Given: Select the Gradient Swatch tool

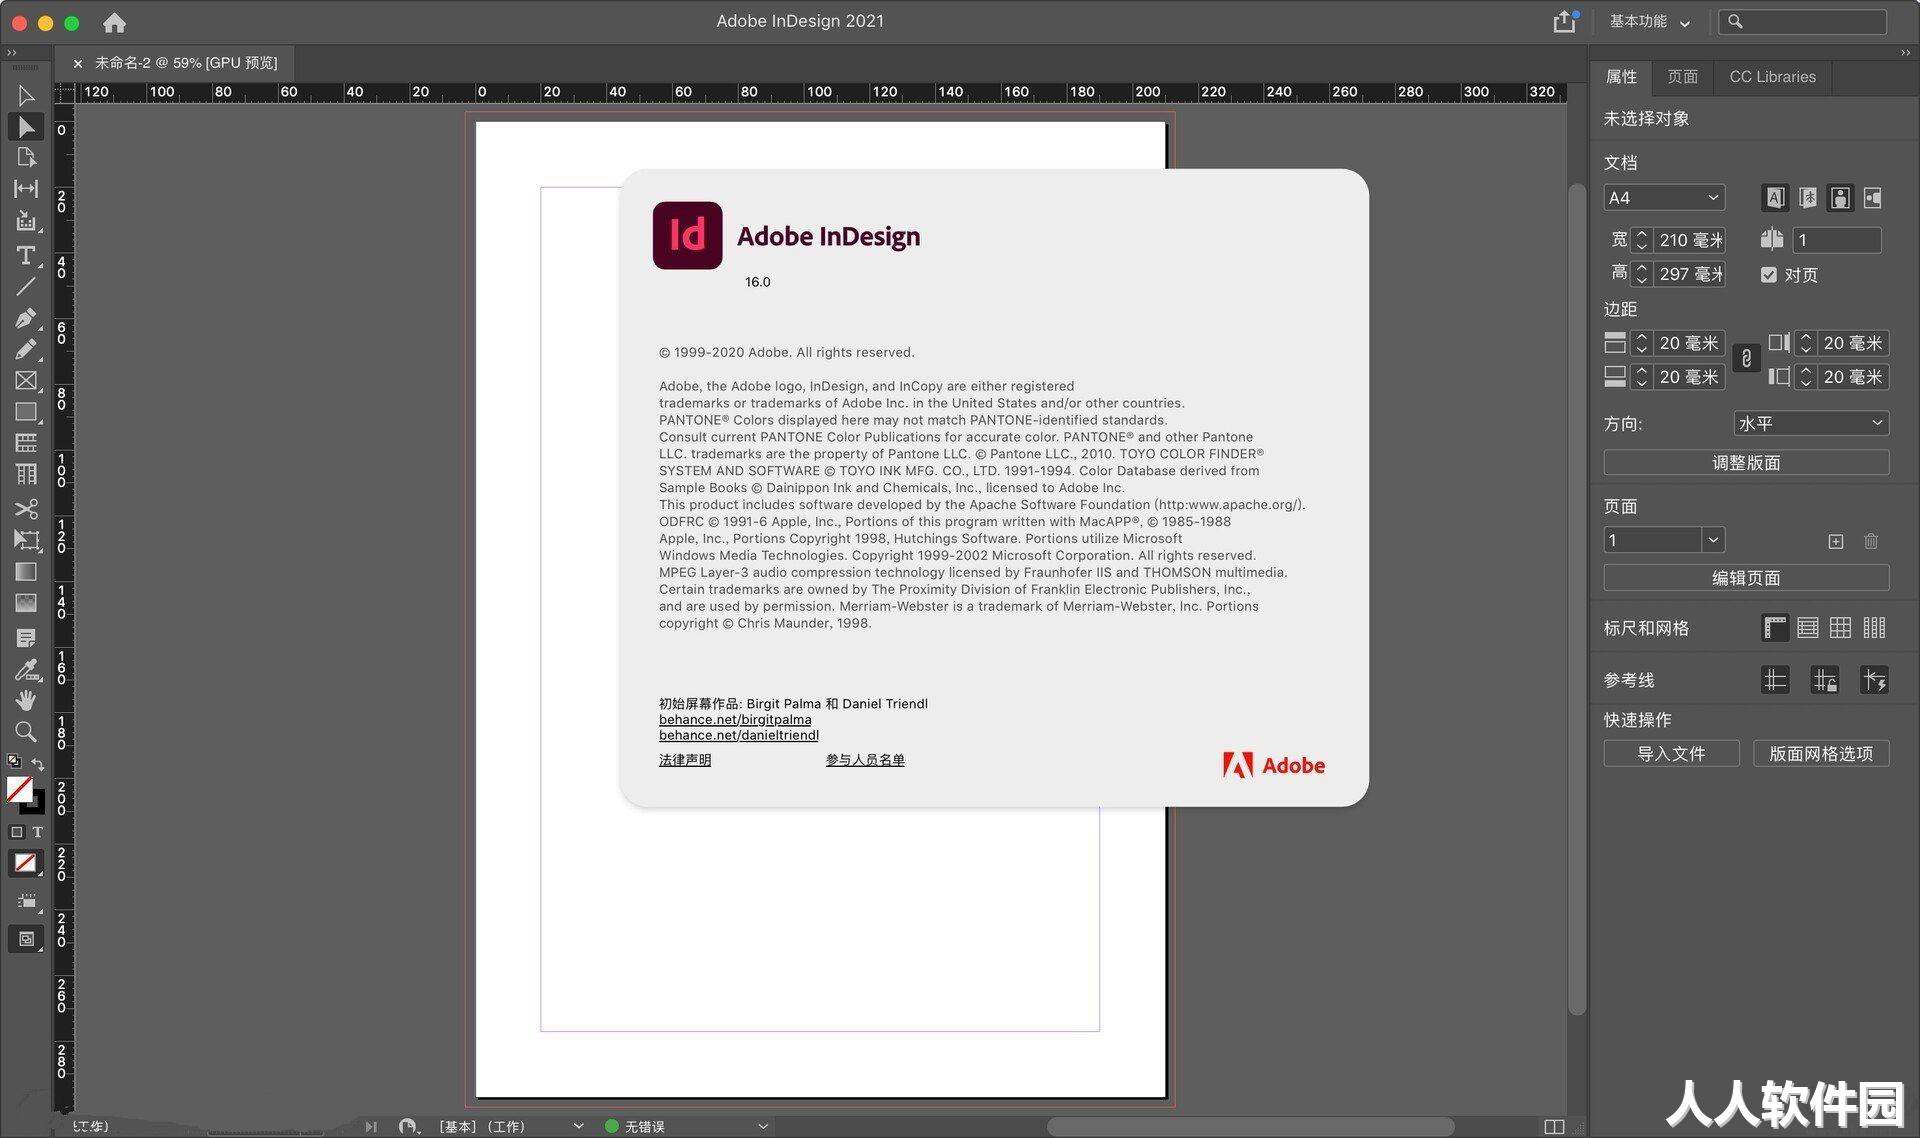Looking at the screenshot, I should (x=26, y=572).
